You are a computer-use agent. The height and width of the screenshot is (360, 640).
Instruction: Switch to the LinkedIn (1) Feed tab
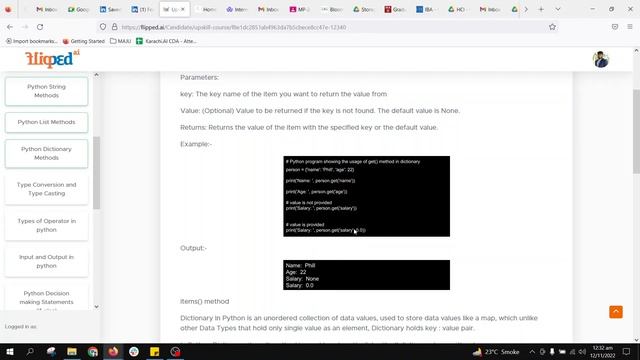click(142, 9)
